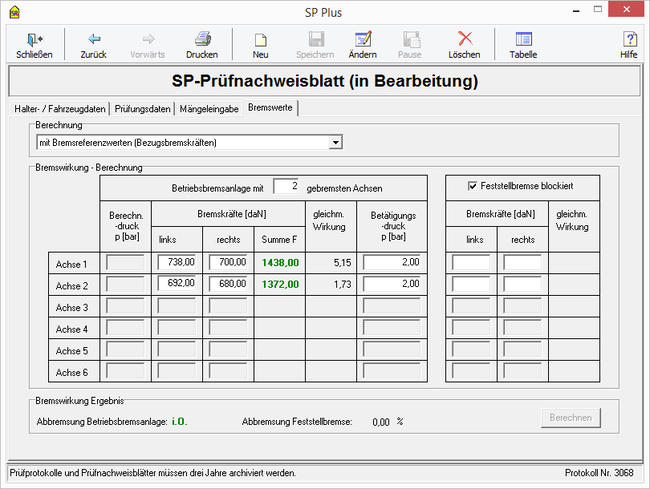Viewport: 650px width, 489px height.
Task: Open the Mängeleingabe tab
Action: 209,109
